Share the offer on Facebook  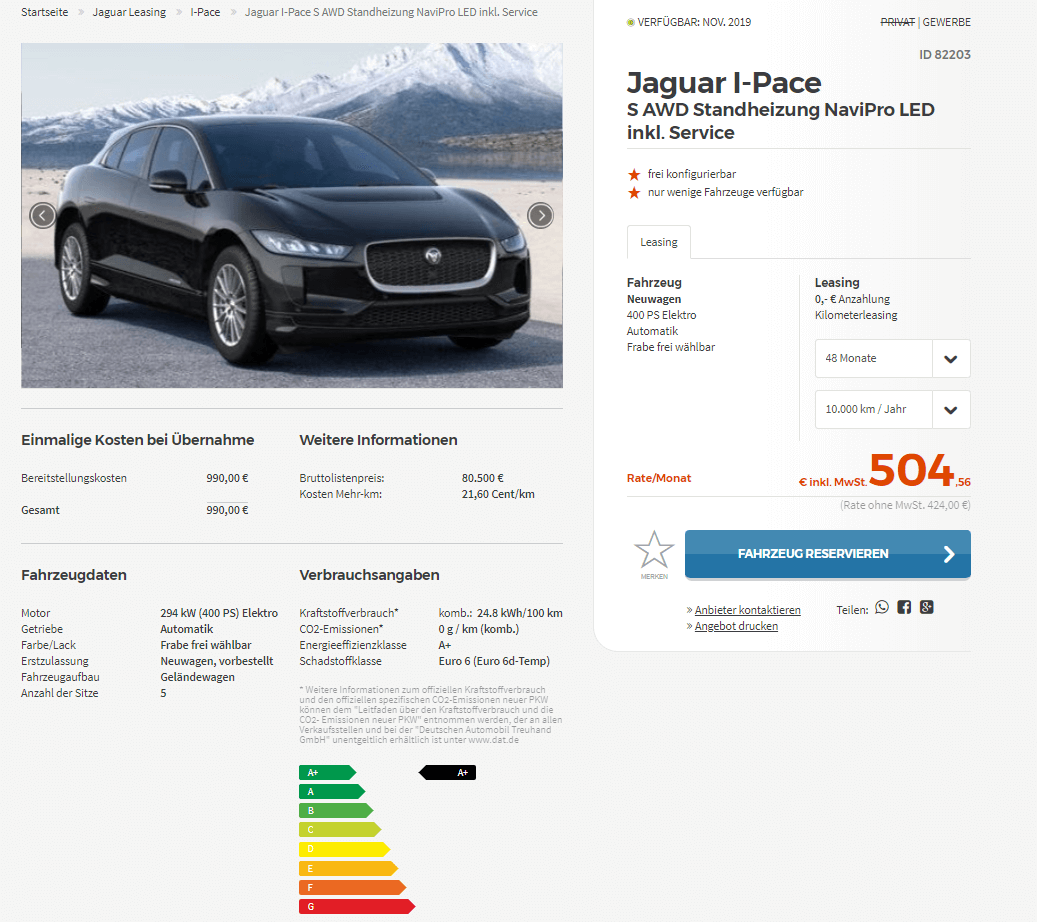point(904,607)
